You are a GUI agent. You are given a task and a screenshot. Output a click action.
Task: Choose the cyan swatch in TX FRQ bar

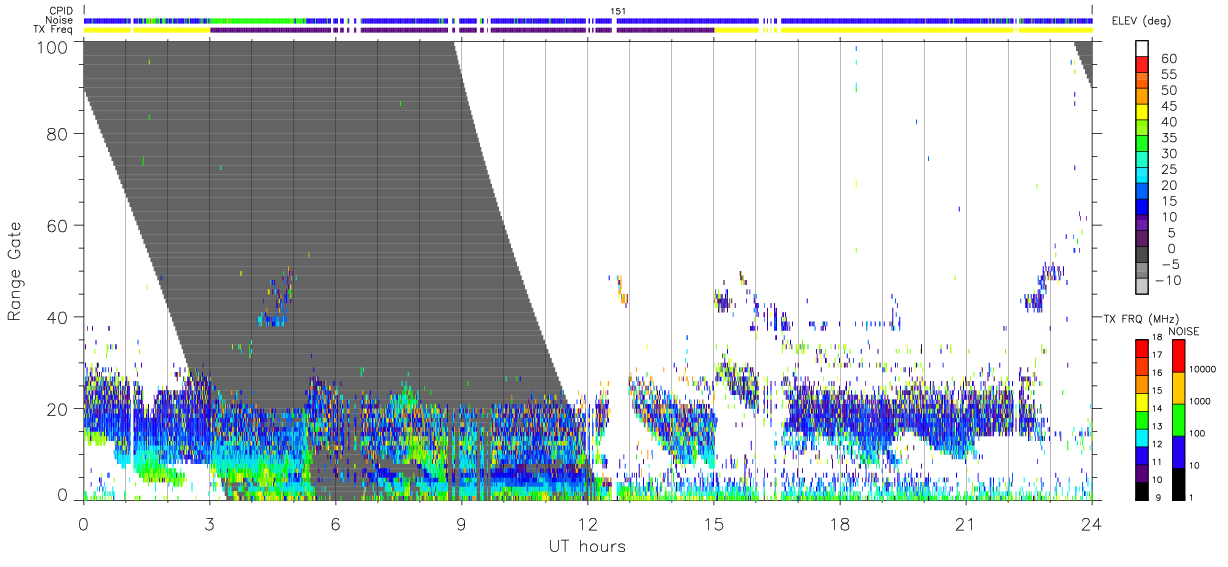(x=1141, y=436)
